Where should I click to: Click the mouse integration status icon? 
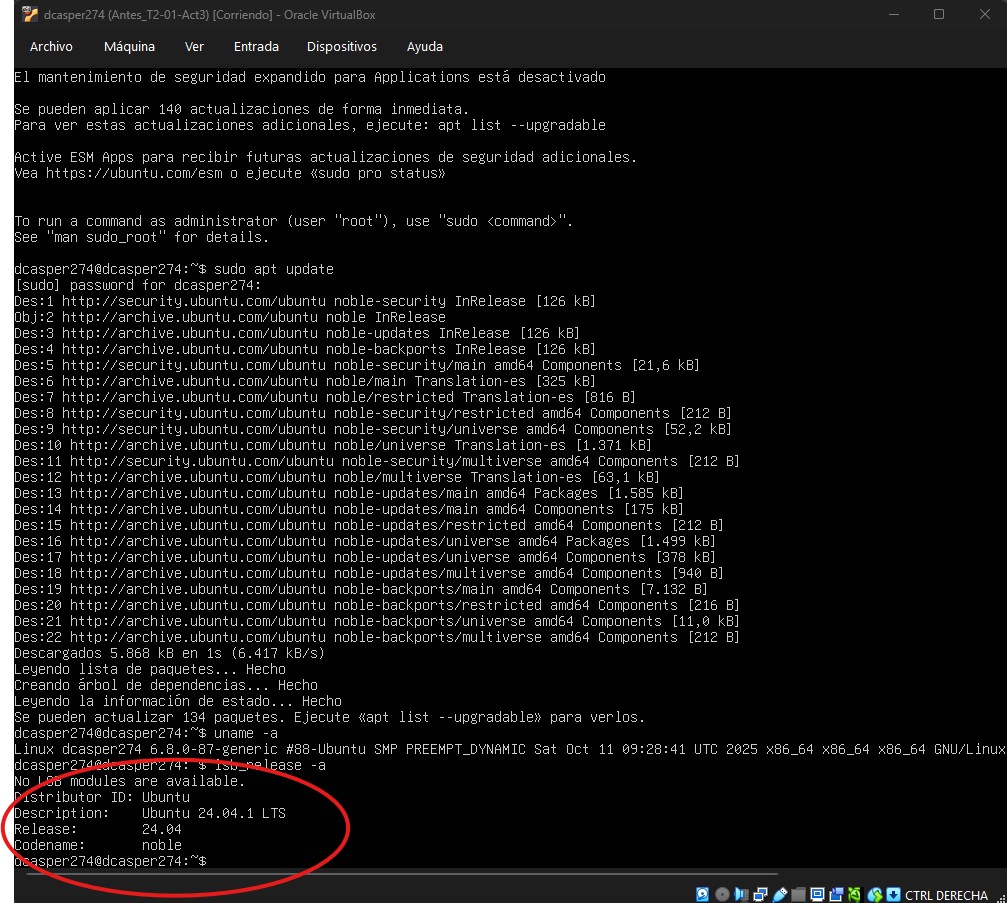(x=875, y=894)
